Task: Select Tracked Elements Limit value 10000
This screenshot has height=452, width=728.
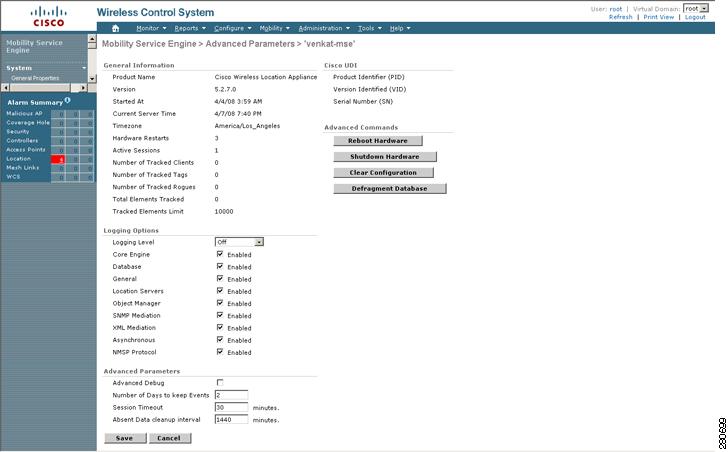Action: click(x=224, y=211)
